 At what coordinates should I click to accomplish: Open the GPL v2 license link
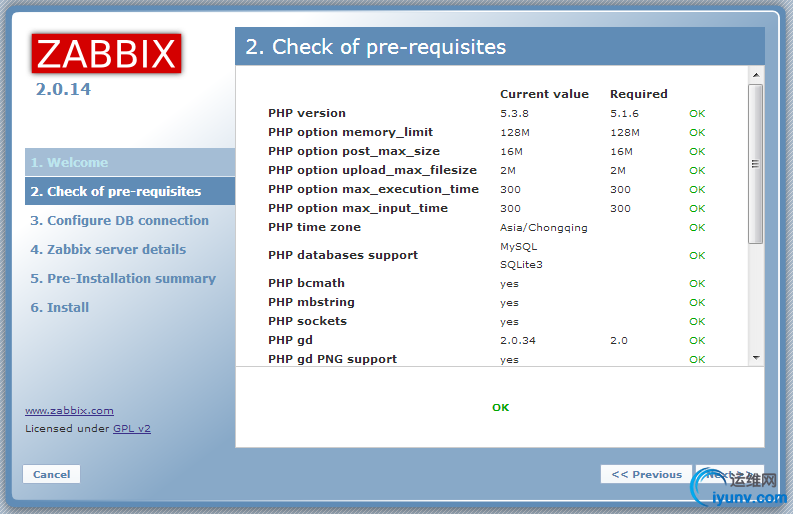coord(132,429)
